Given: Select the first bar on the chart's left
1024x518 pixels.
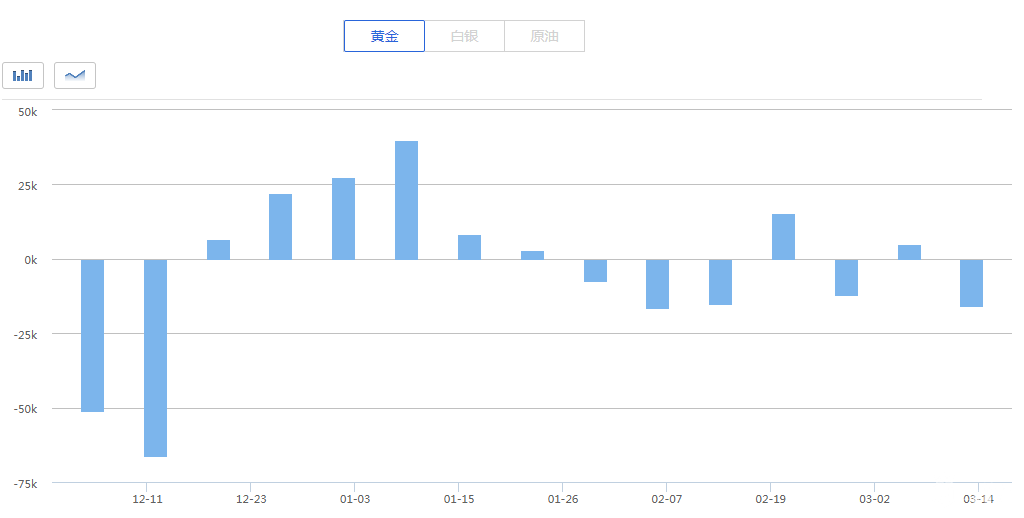Looking at the screenshot, I should point(92,335).
